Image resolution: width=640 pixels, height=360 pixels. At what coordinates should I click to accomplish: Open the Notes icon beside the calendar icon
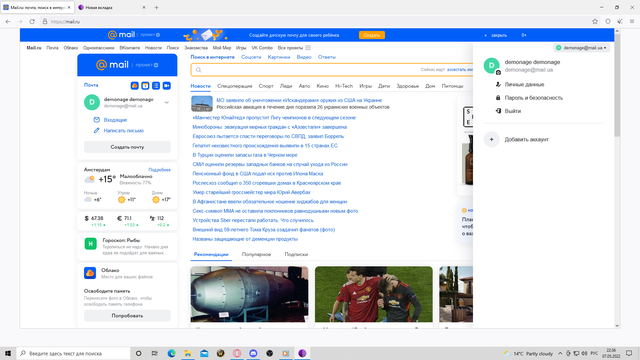[x=156, y=86]
